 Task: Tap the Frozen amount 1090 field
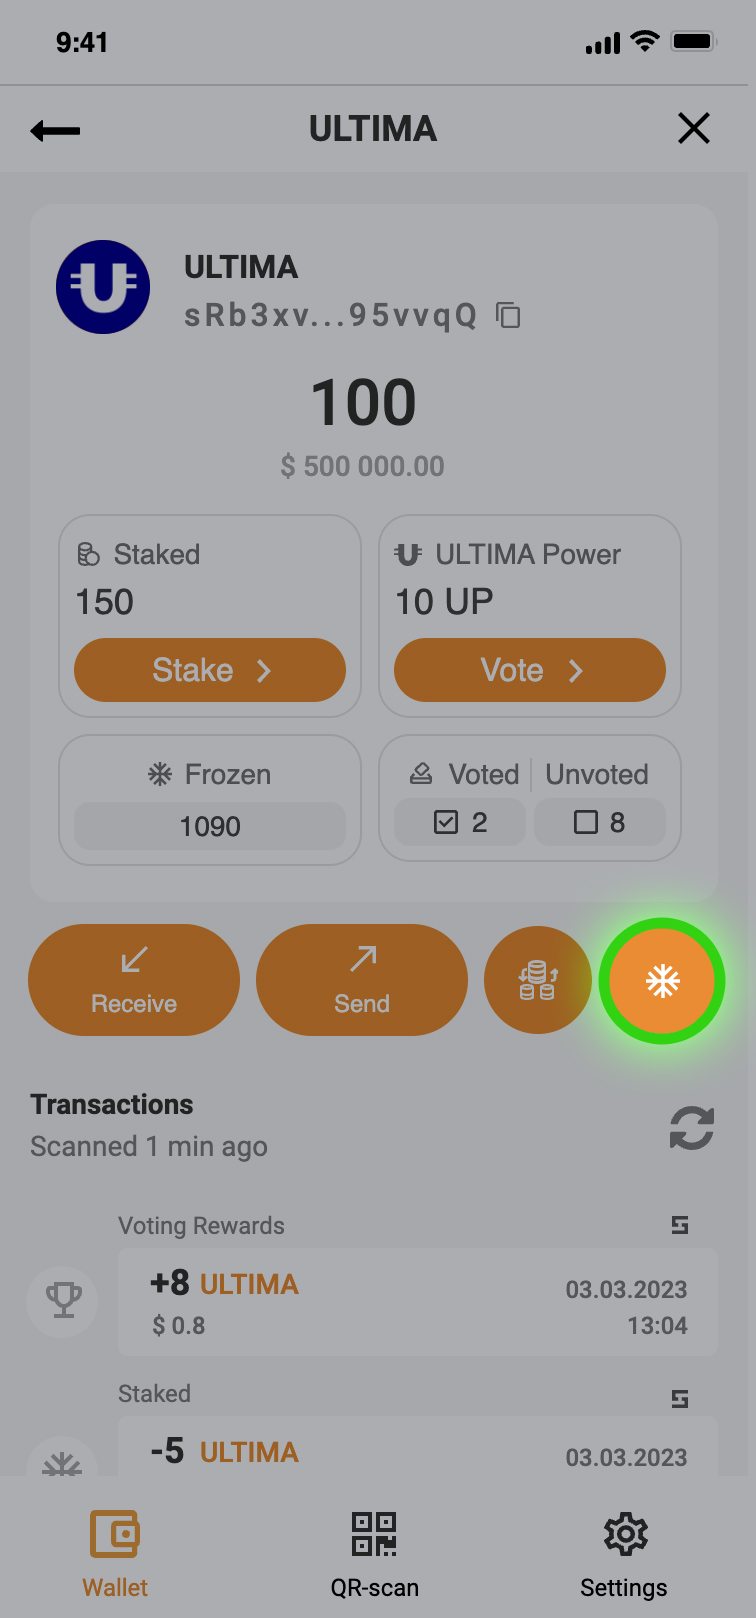click(210, 826)
